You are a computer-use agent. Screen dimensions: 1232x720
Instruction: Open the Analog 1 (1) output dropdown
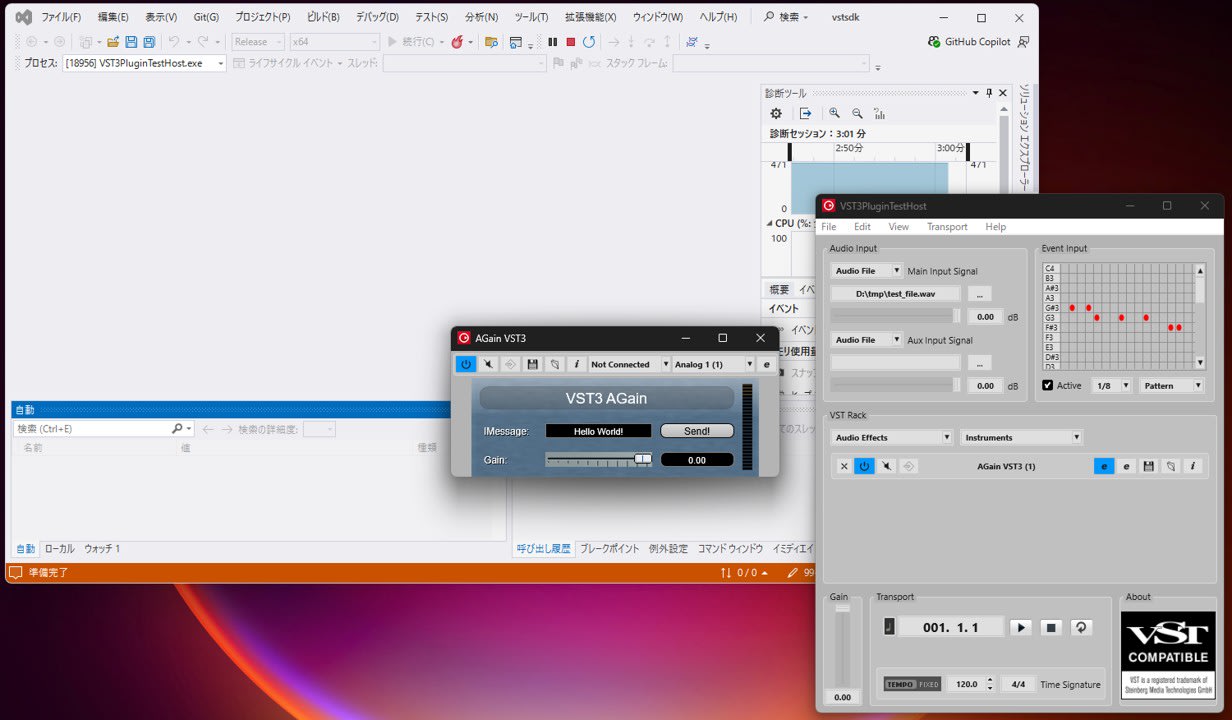[713, 364]
